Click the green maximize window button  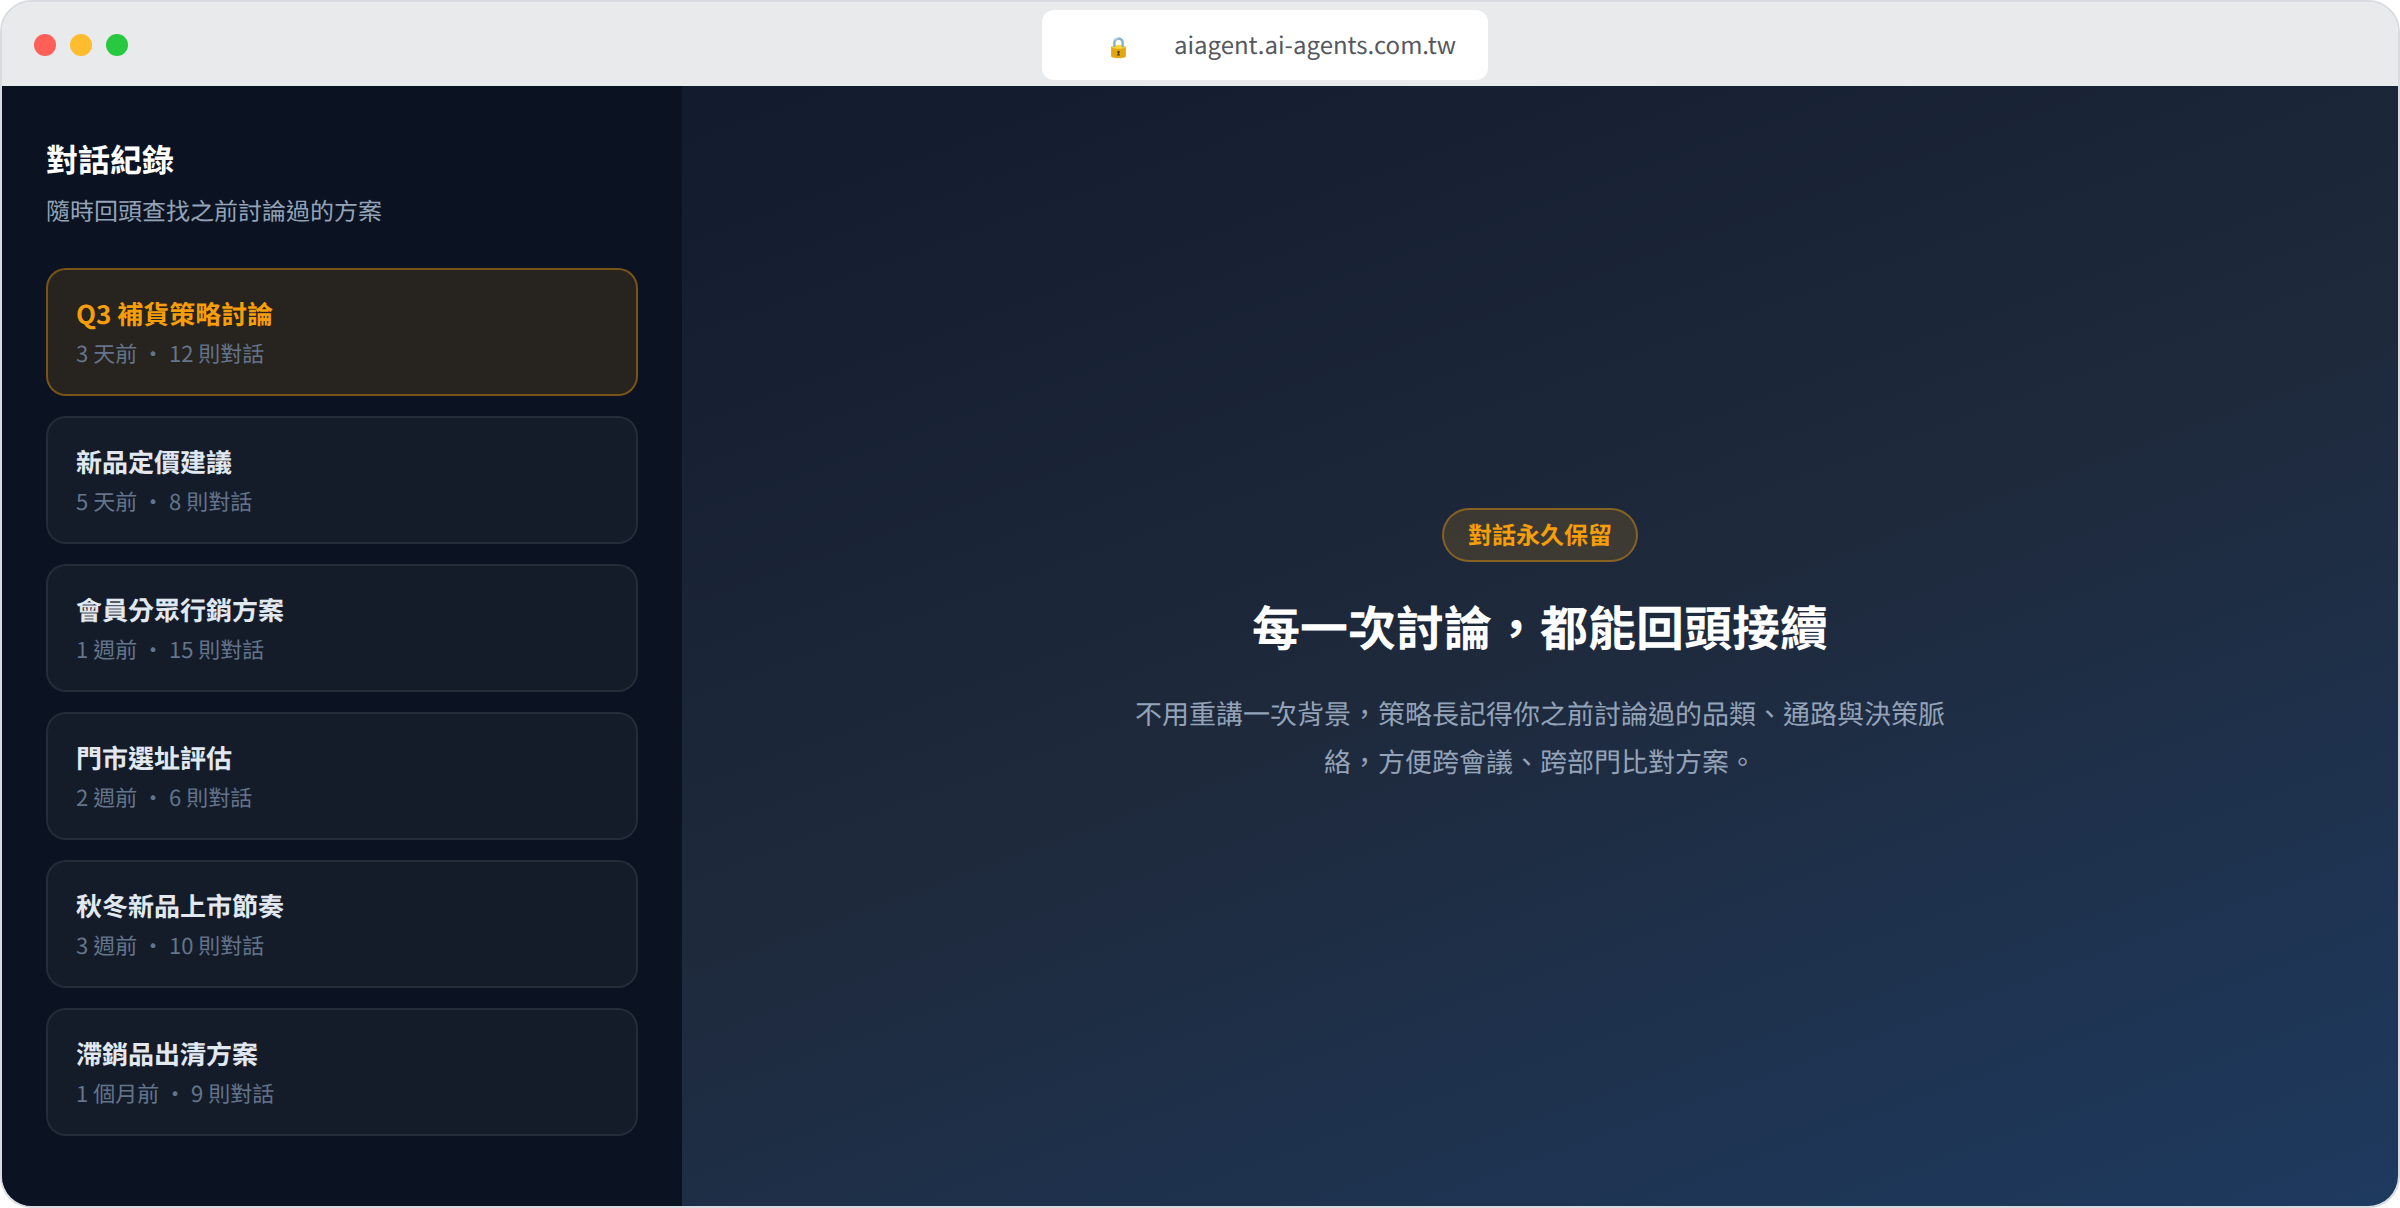pyautogui.click(x=117, y=45)
